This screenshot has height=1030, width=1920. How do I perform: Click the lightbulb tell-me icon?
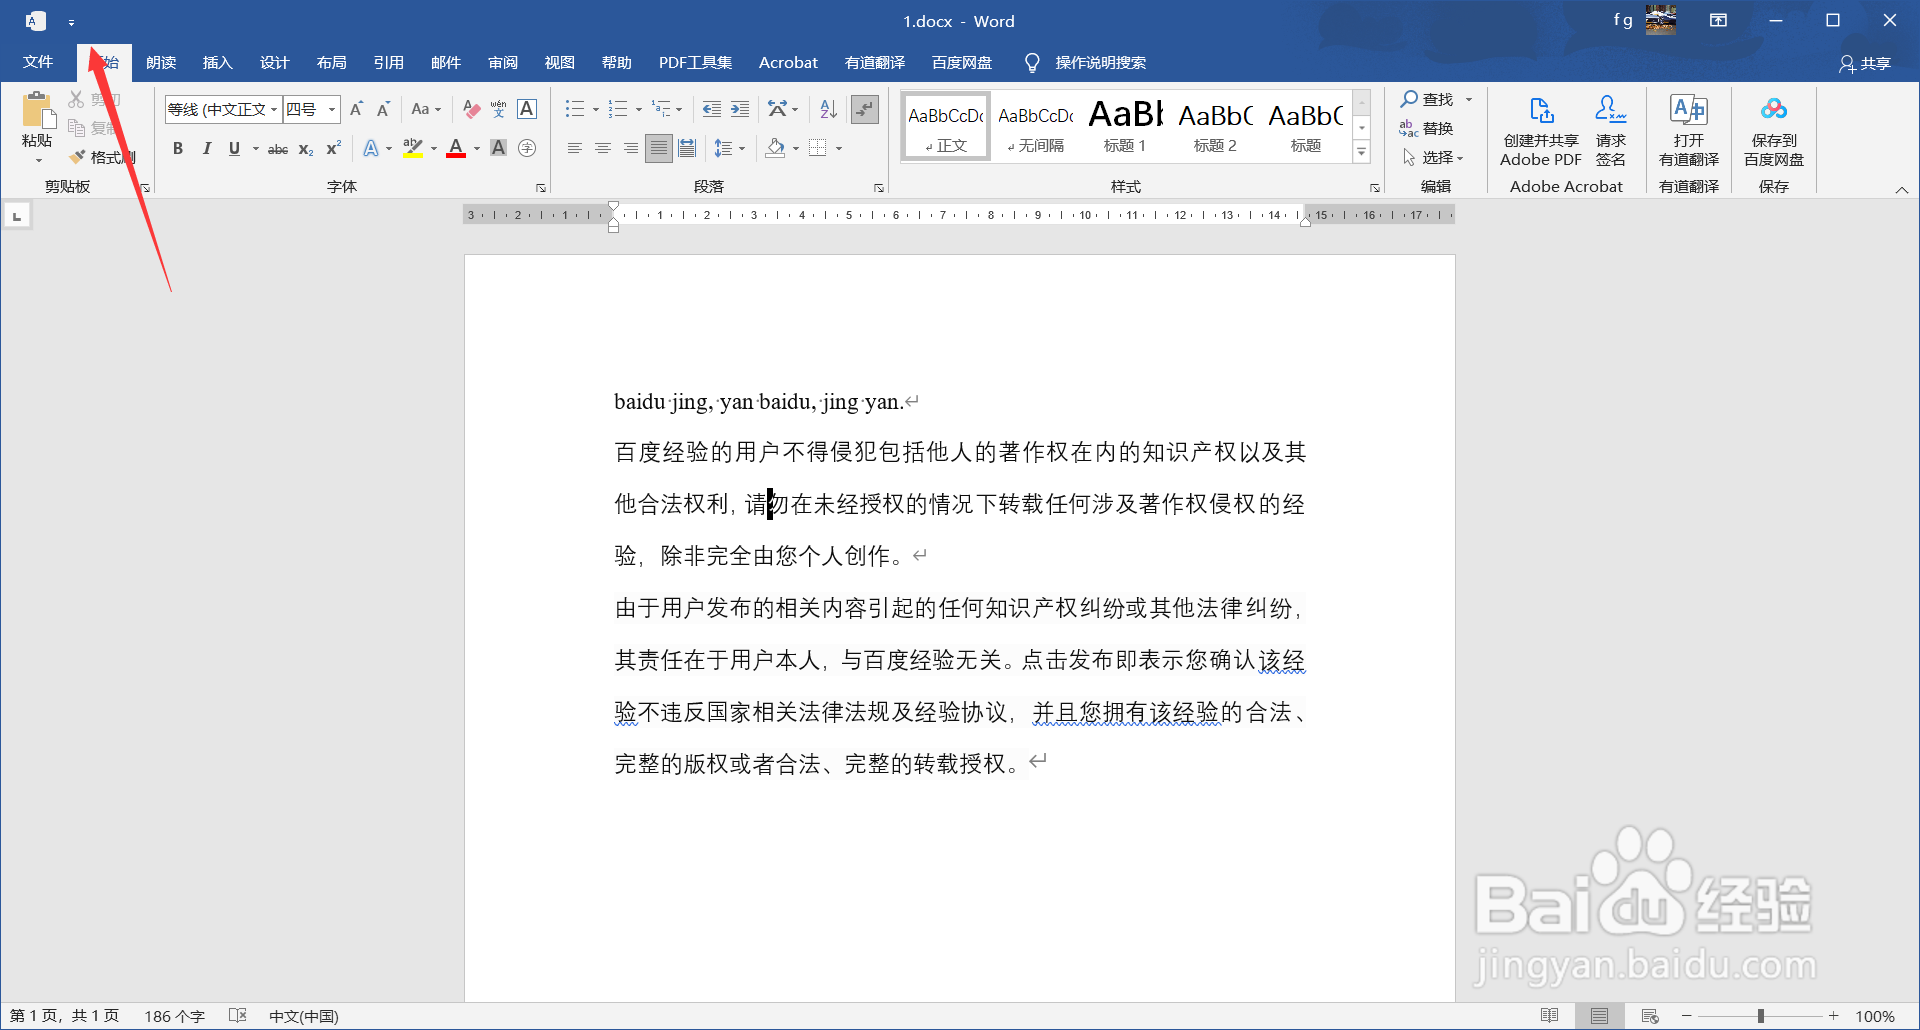pos(1032,63)
